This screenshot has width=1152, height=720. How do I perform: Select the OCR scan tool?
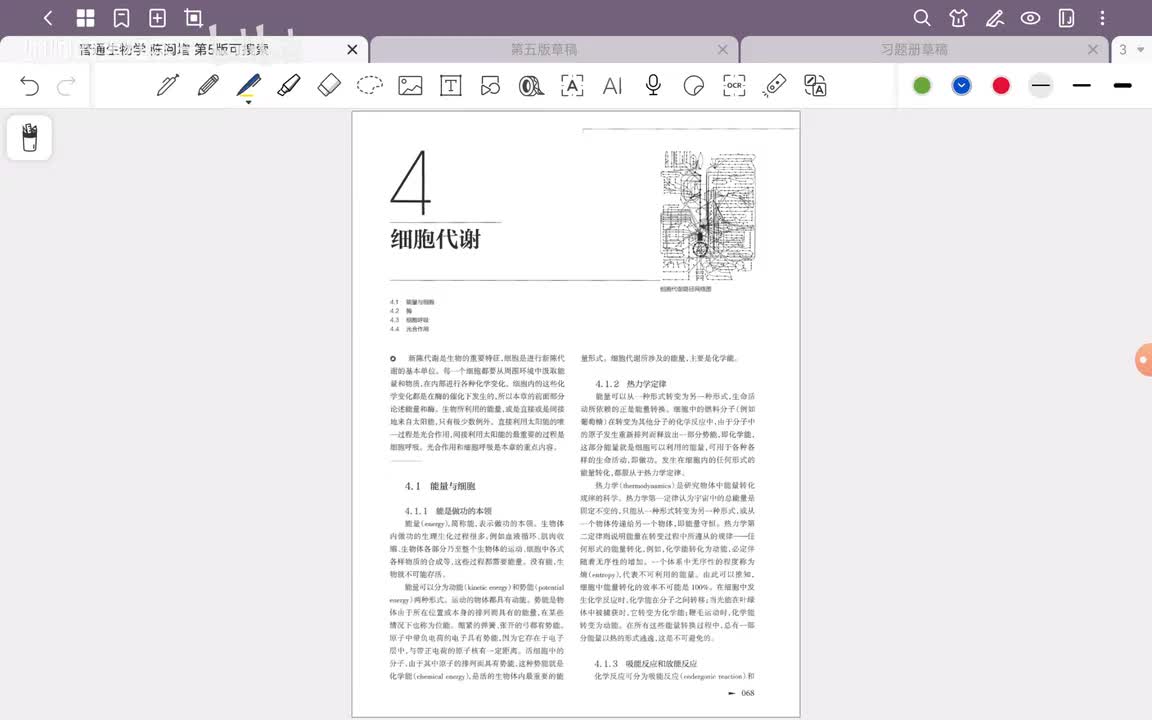(x=734, y=85)
